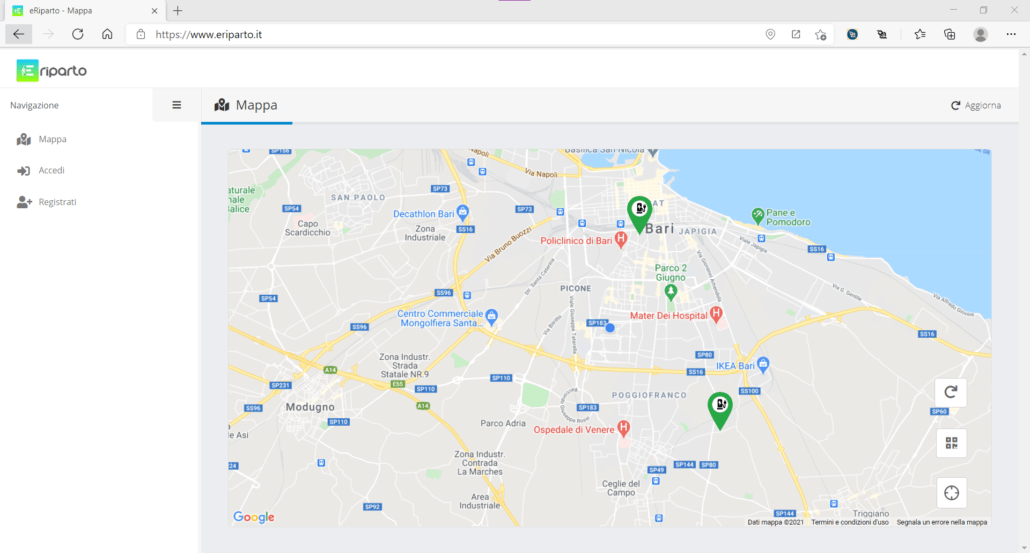The image size is (1030, 553).
Task: Click the Bari city label
Action: click(x=660, y=229)
